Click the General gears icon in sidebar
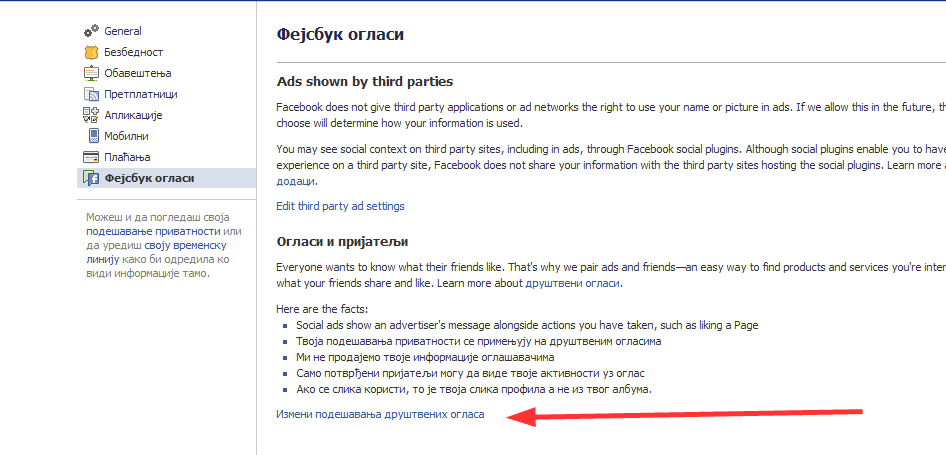Viewport: 946px width, 455px height. click(x=91, y=31)
